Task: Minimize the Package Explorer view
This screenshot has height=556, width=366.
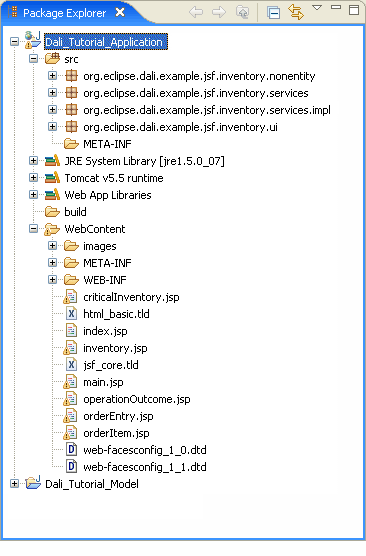Action: click(336, 7)
